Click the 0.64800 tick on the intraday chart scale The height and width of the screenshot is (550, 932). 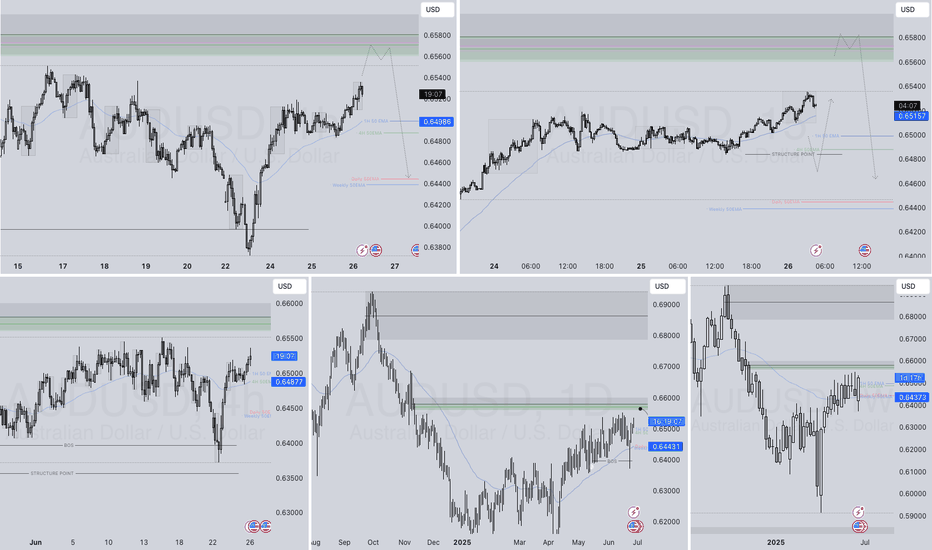pyautogui.click(x=912, y=159)
